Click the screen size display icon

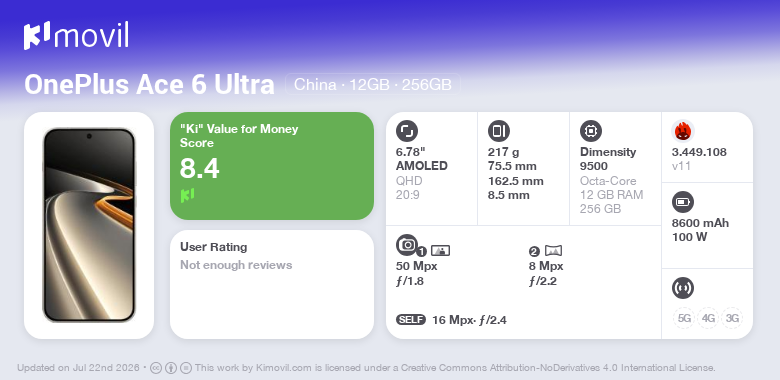[406, 131]
